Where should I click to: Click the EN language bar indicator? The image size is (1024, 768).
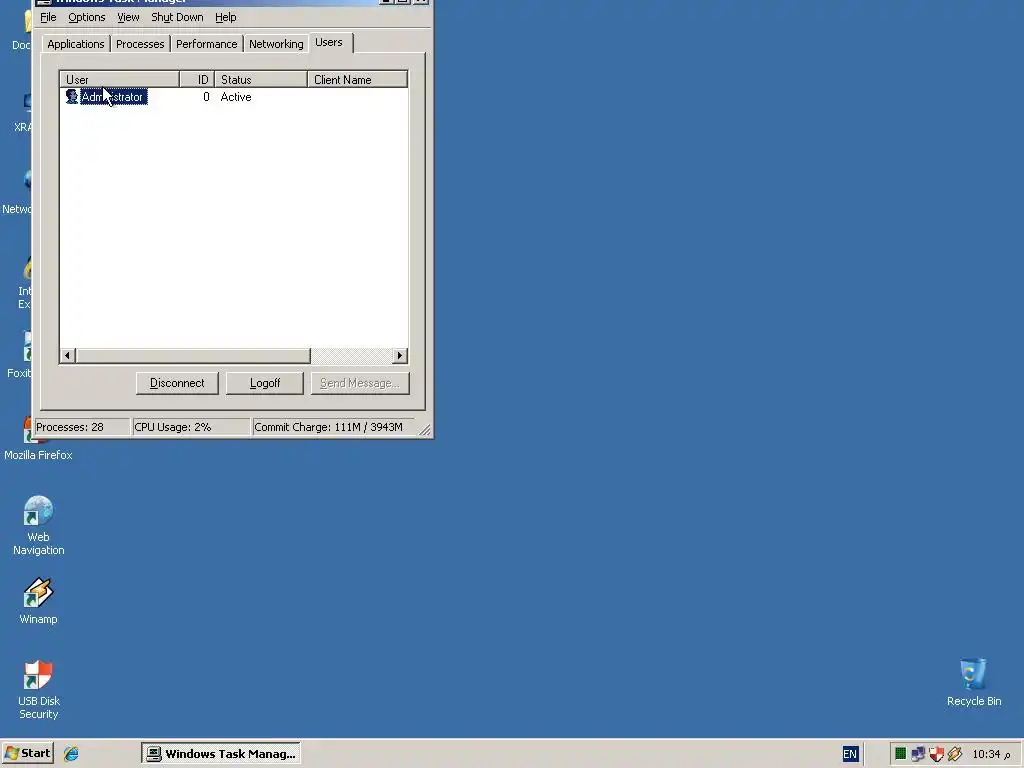(850, 754)
